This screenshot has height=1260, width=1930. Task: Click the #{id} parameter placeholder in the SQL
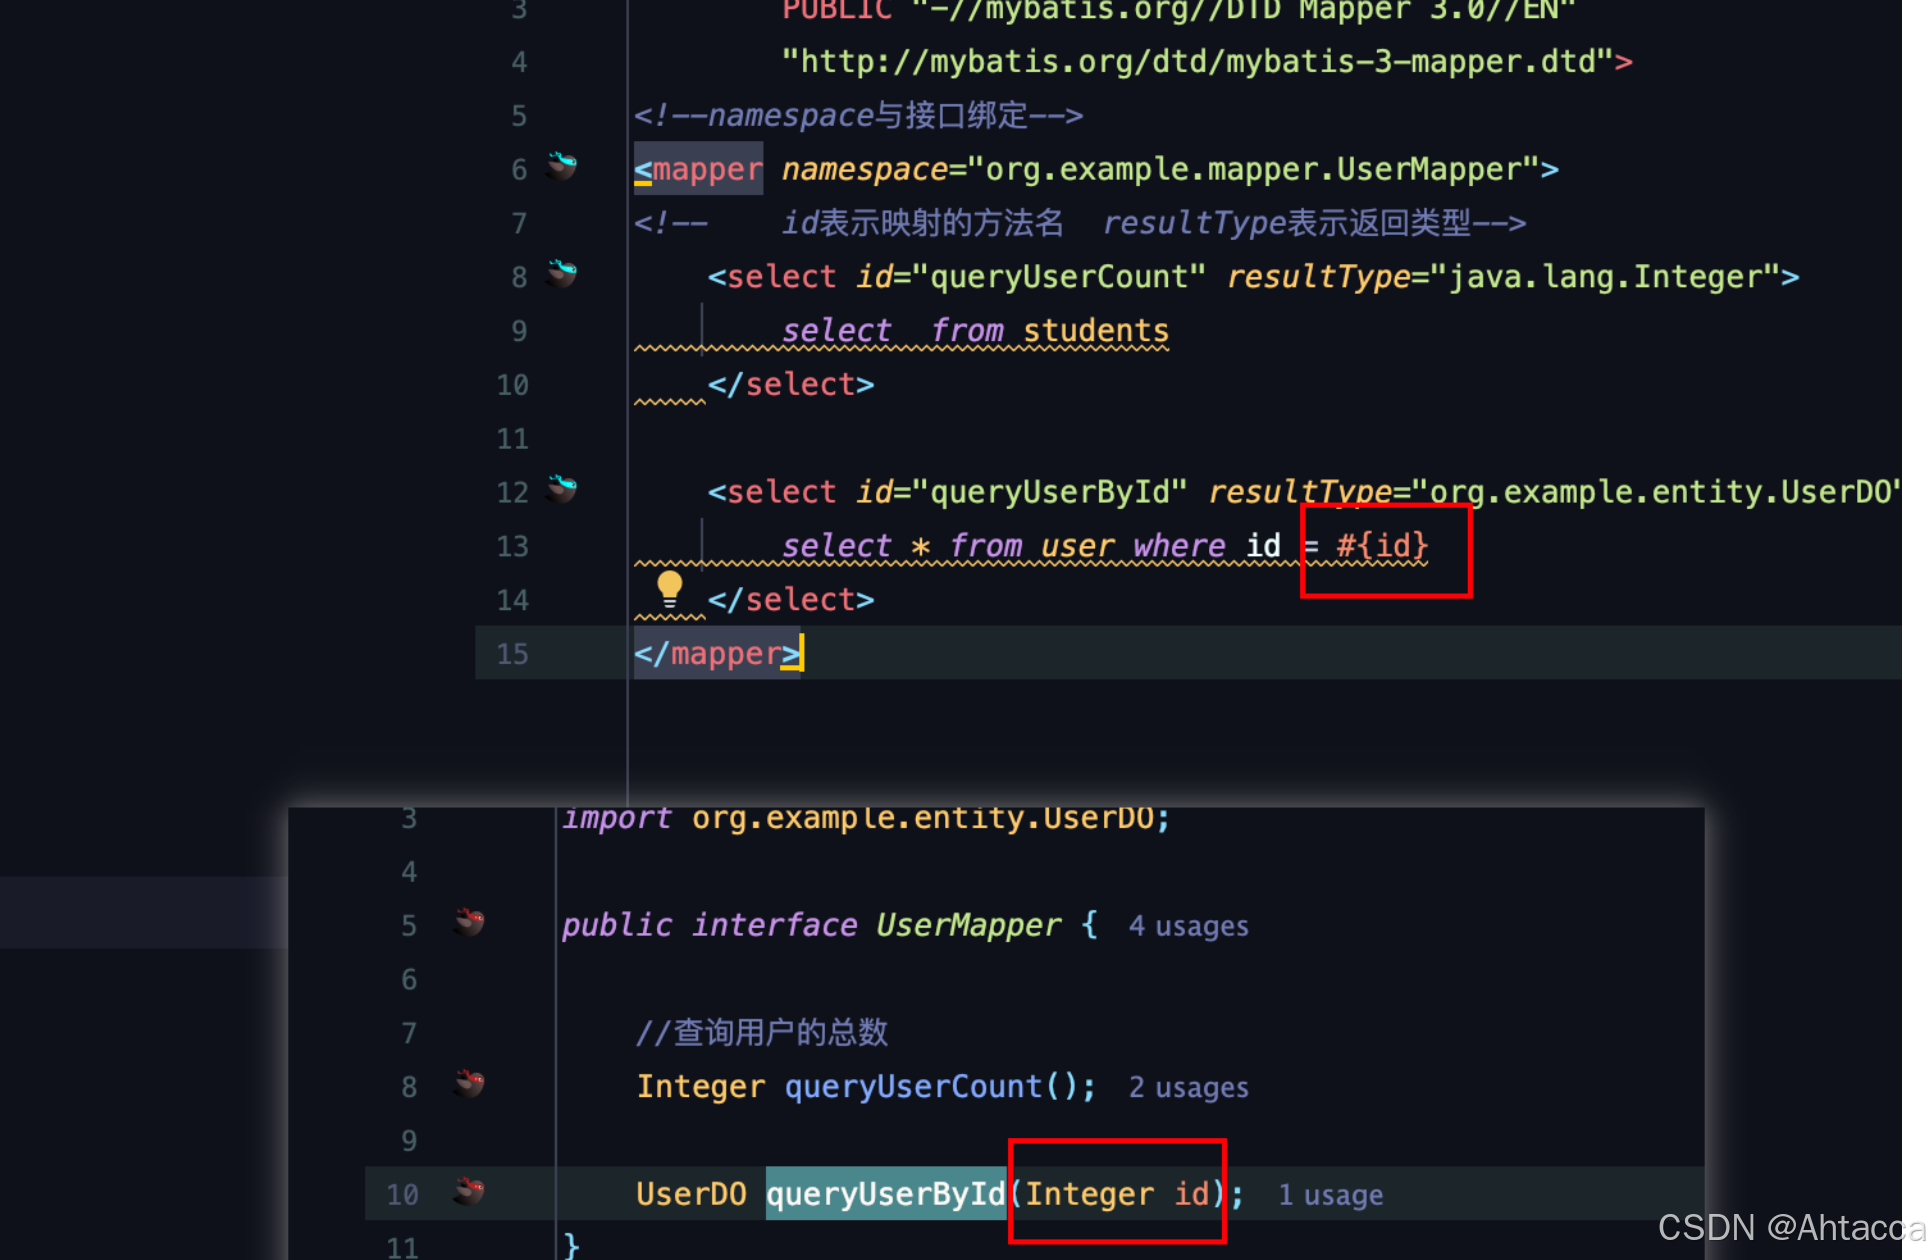[1382, 546]
